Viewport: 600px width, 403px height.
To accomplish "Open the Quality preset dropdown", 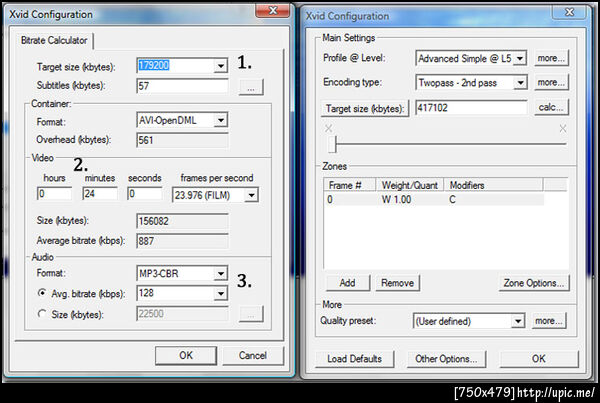I will tap(517, 321).
